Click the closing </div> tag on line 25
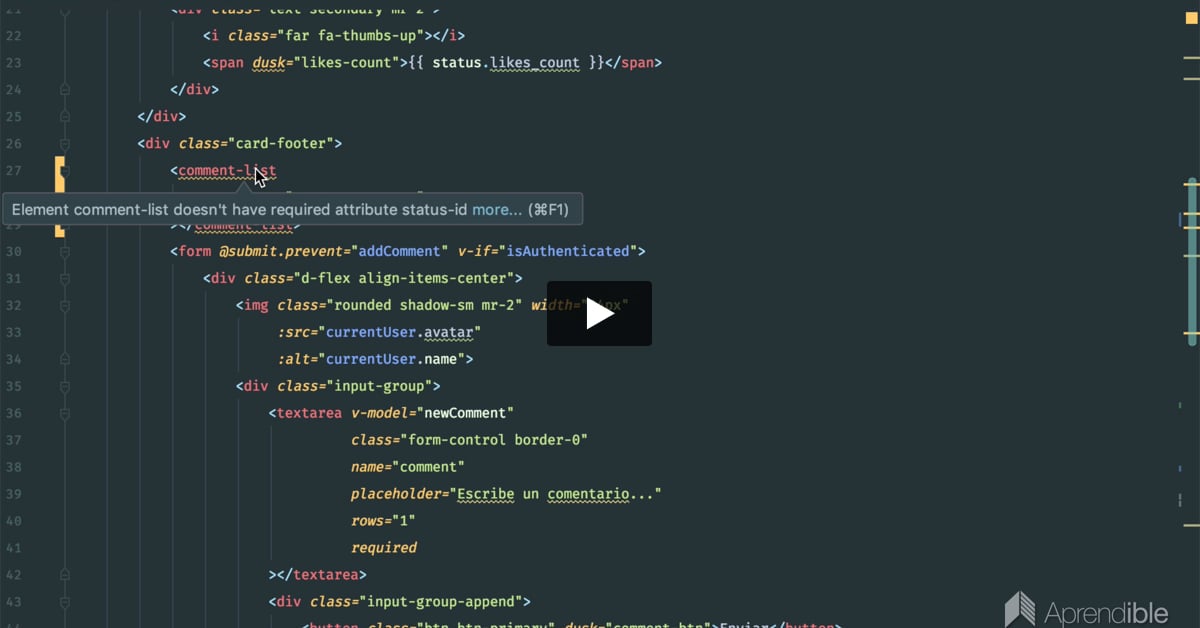This screenshot has height=628, width=1200. click(162, 116)
